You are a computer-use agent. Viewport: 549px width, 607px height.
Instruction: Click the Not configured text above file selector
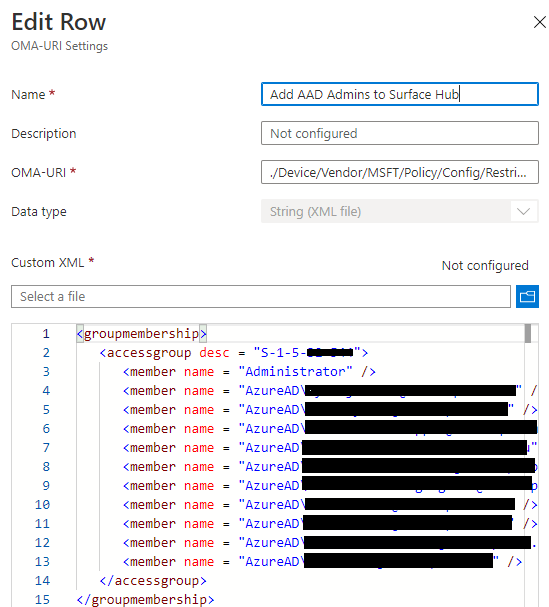[x=485, y=266]
